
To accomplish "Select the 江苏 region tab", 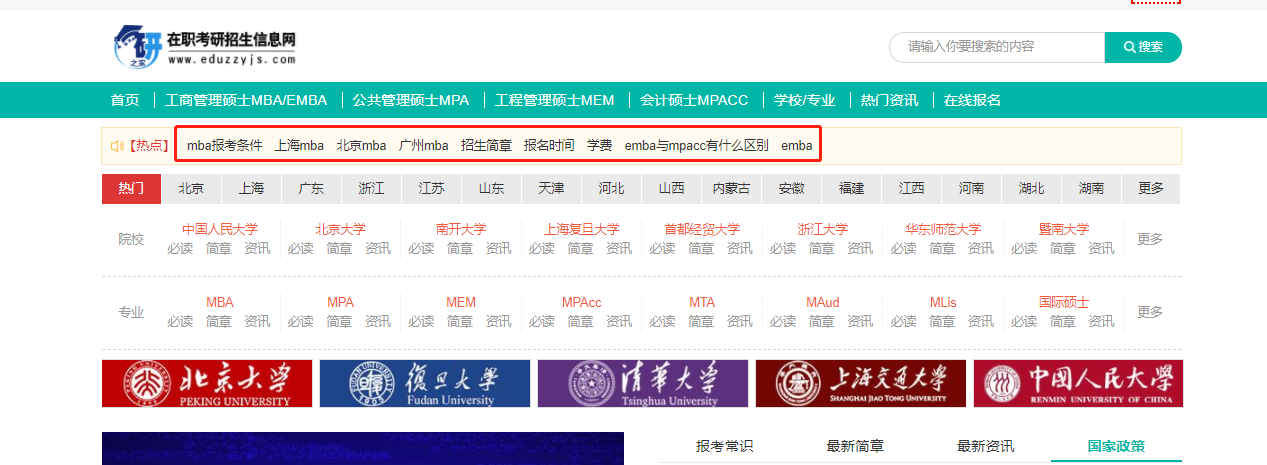I will pos(431,189).
